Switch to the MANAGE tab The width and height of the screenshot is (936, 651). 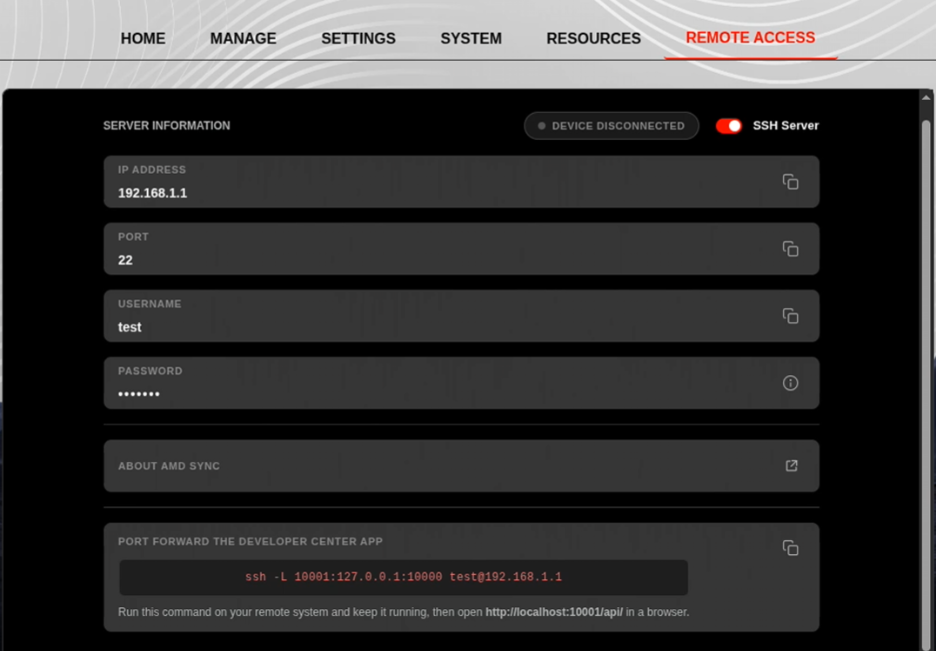click(243, 38)
